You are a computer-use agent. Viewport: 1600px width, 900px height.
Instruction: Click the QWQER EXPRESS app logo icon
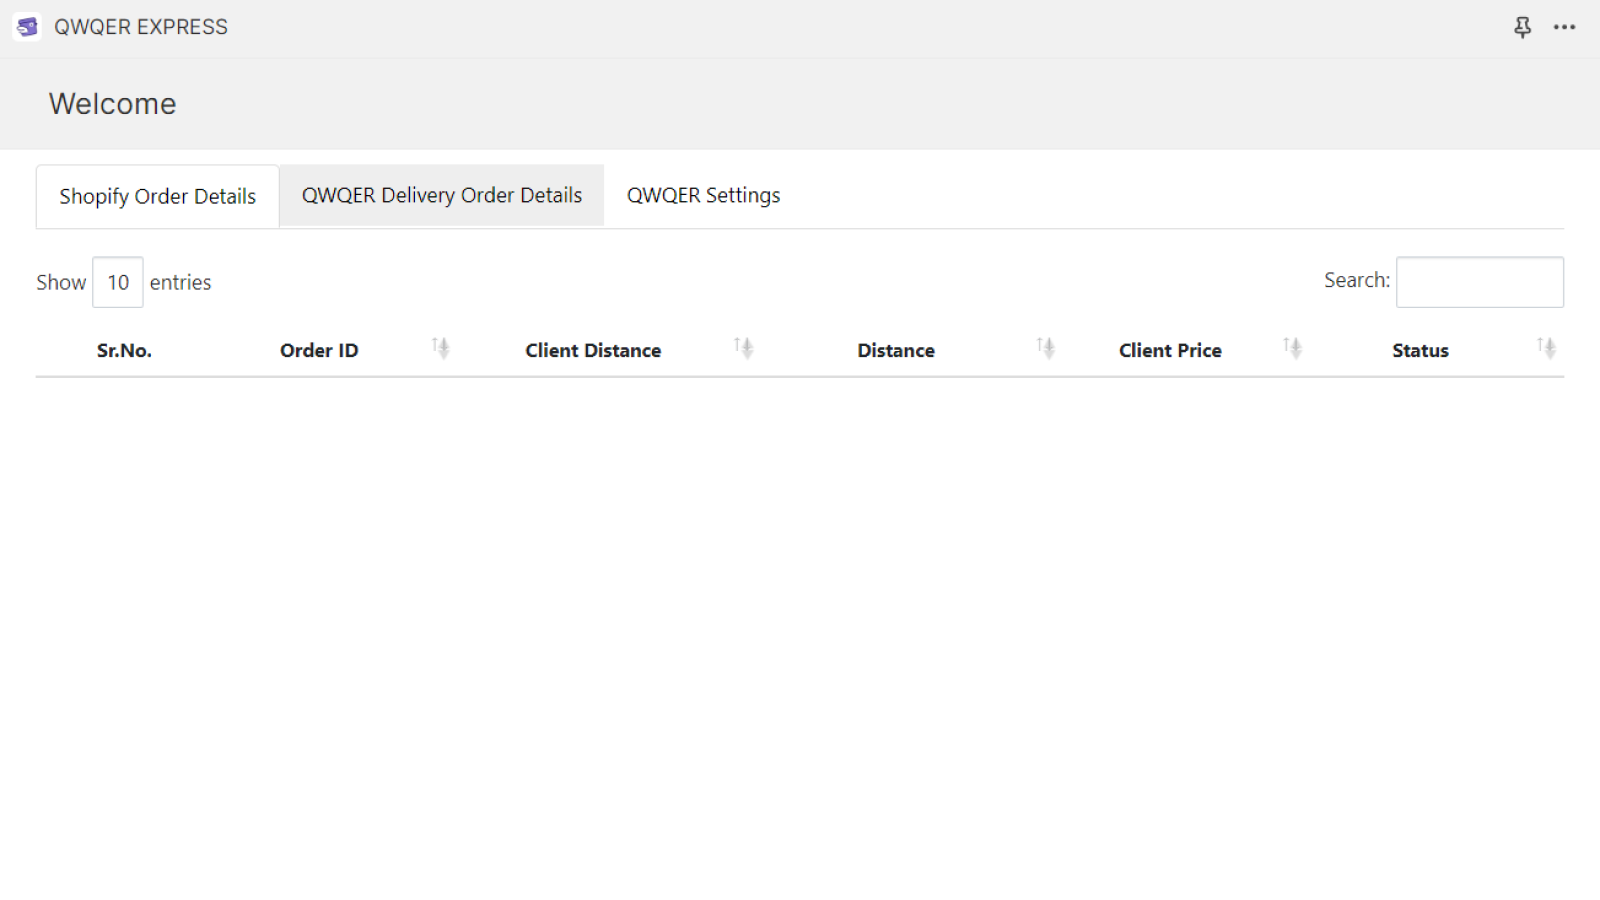pyautogui.click(x=27, y=27)
